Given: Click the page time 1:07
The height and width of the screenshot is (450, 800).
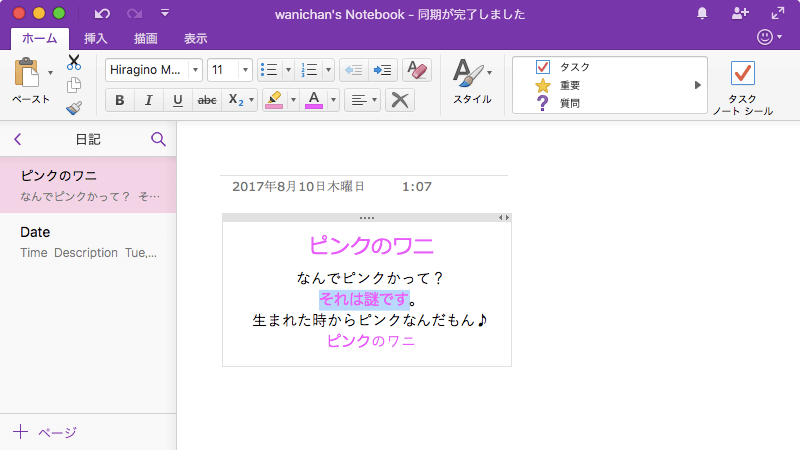Looking at the screenshot, I should coord(417,187).
